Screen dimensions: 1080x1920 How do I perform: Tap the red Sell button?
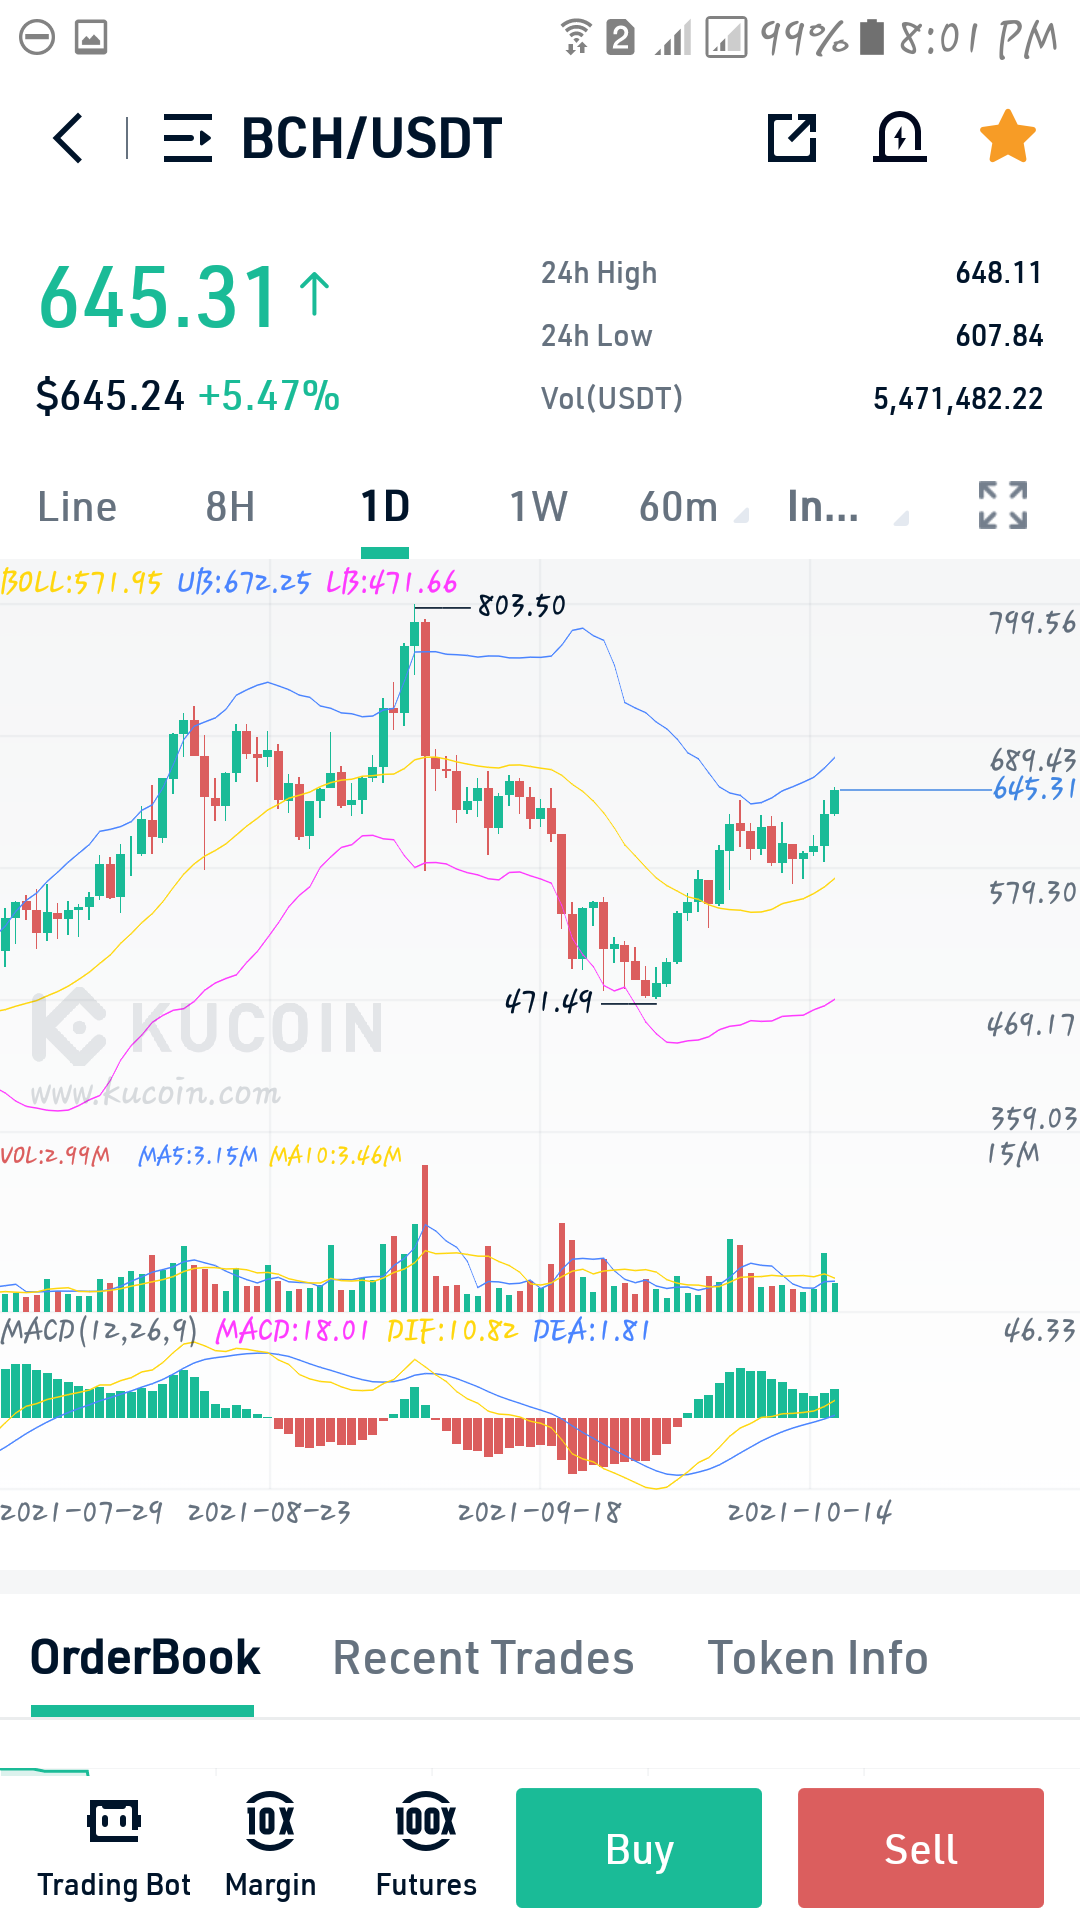tap(921, 1848)
